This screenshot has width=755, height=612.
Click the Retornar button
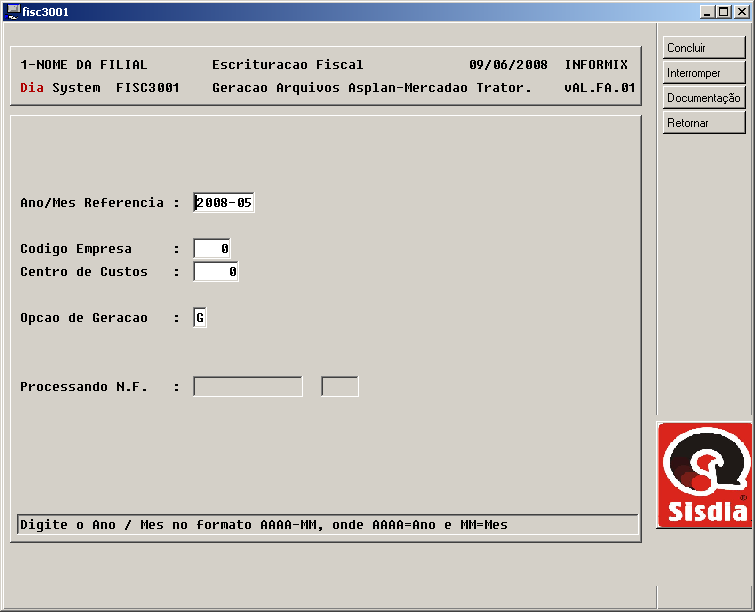(x=704, y=123)
